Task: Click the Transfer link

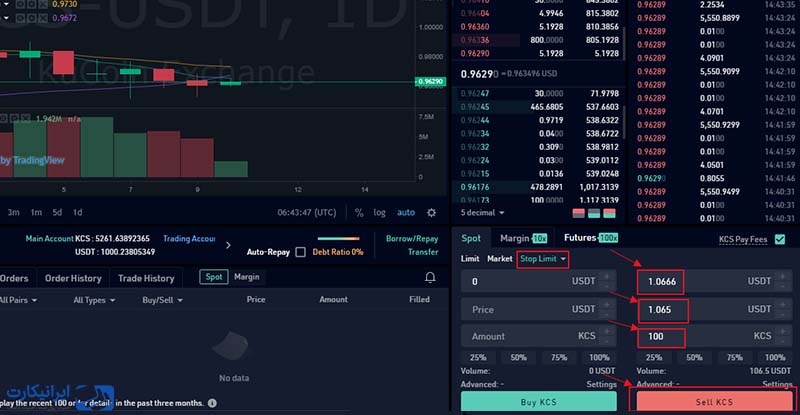Action: coord(423,252)
